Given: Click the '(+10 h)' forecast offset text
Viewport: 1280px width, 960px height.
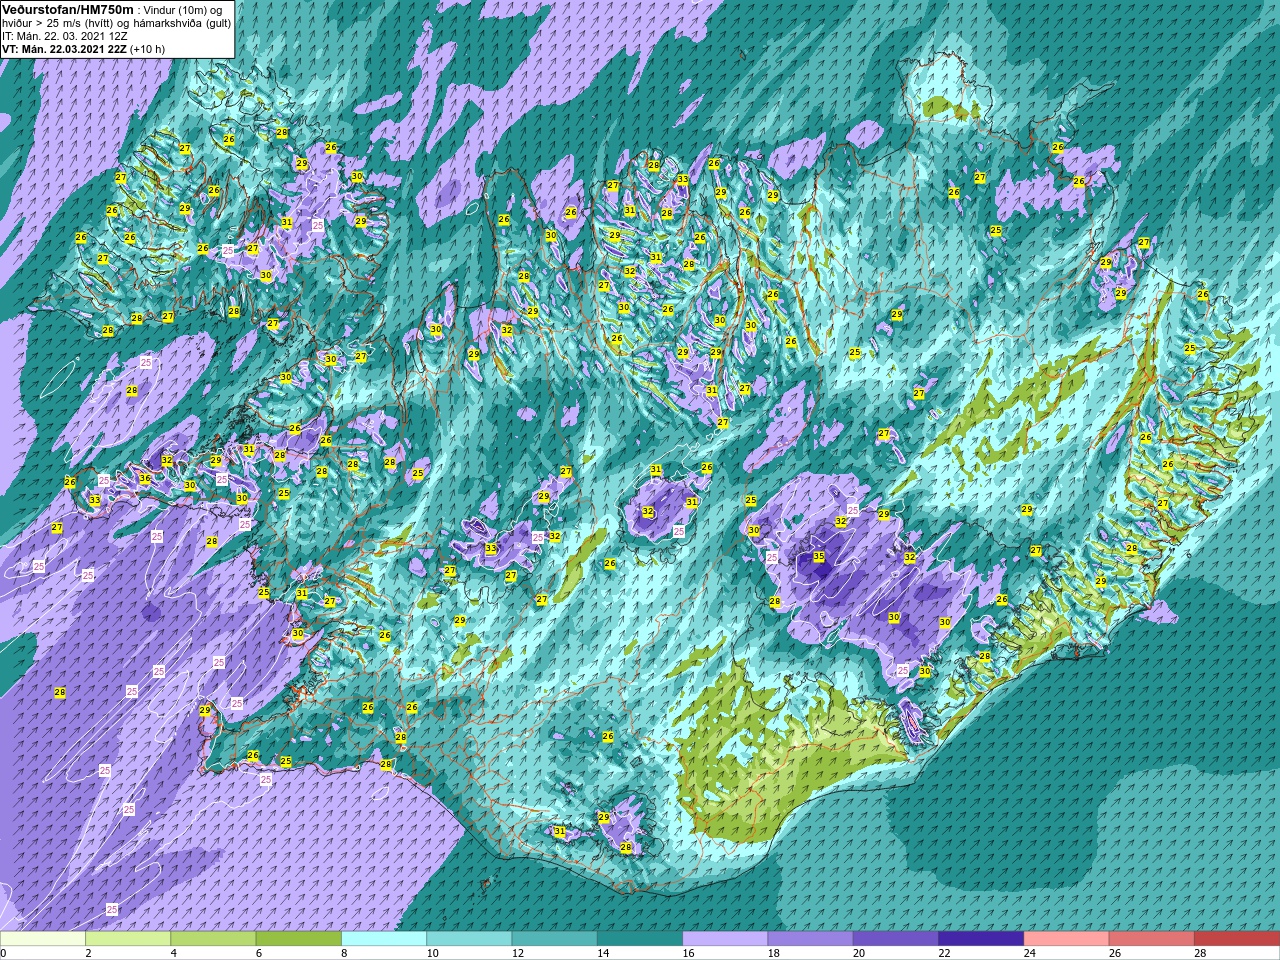Looking at the screenshot, I should coord(146,48).
